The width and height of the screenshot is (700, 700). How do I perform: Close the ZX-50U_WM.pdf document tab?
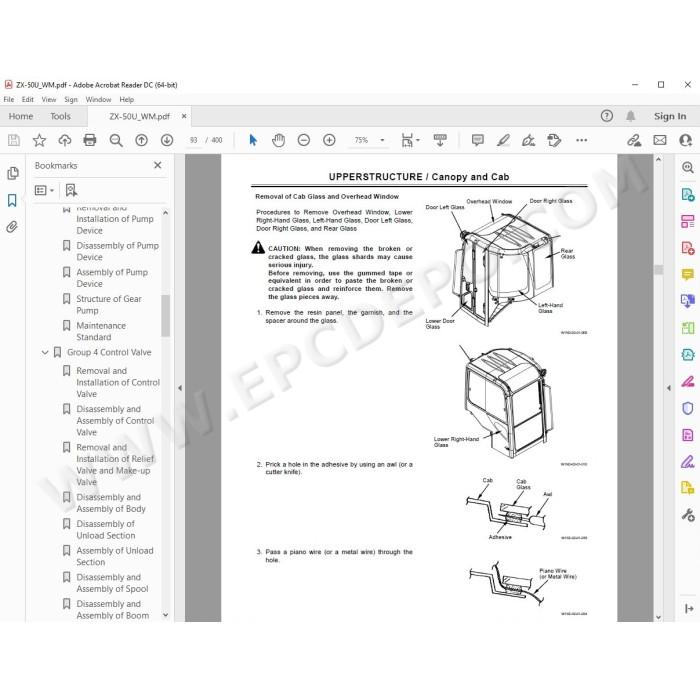pyautogui.click(x=184, y=116)
